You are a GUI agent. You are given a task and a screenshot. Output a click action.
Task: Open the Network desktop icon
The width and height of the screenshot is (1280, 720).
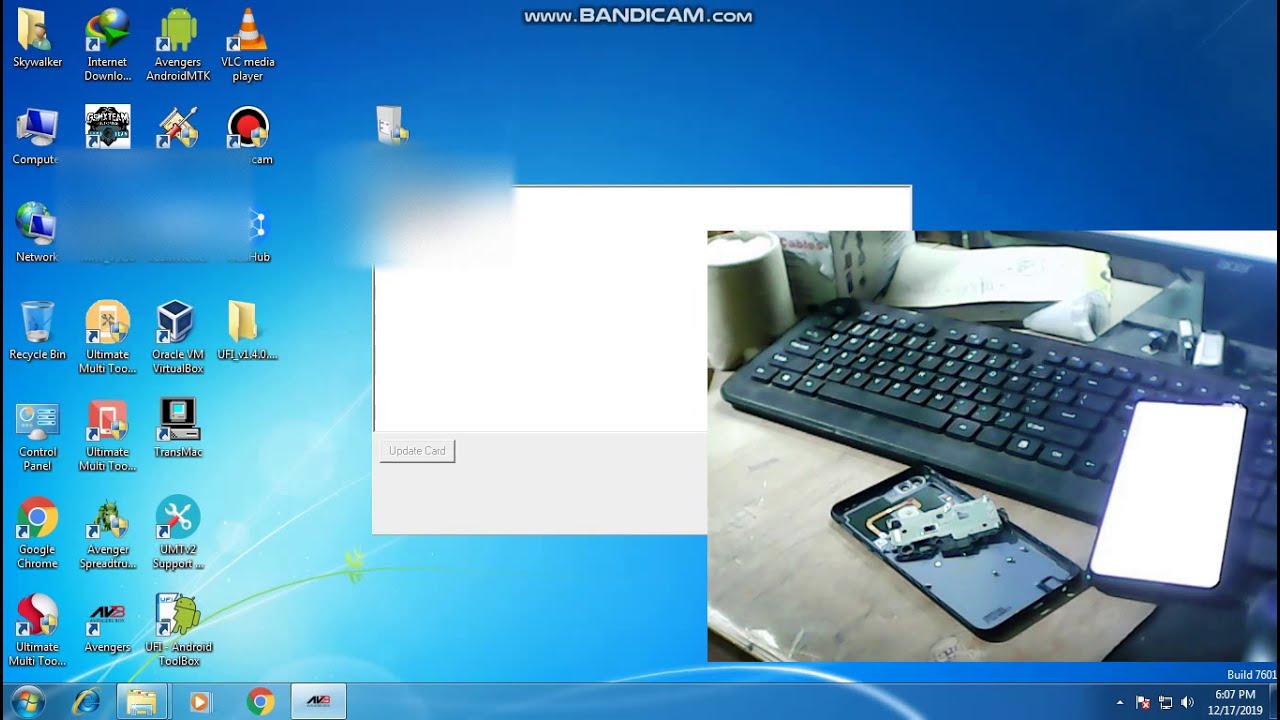pos(37,233)
